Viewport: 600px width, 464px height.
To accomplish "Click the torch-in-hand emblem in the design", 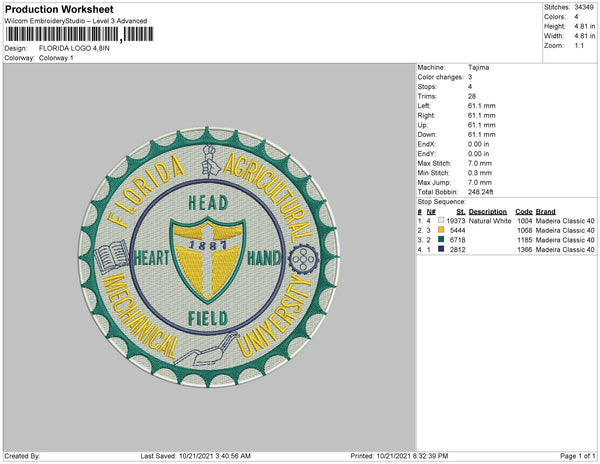I will coord(210,161).
